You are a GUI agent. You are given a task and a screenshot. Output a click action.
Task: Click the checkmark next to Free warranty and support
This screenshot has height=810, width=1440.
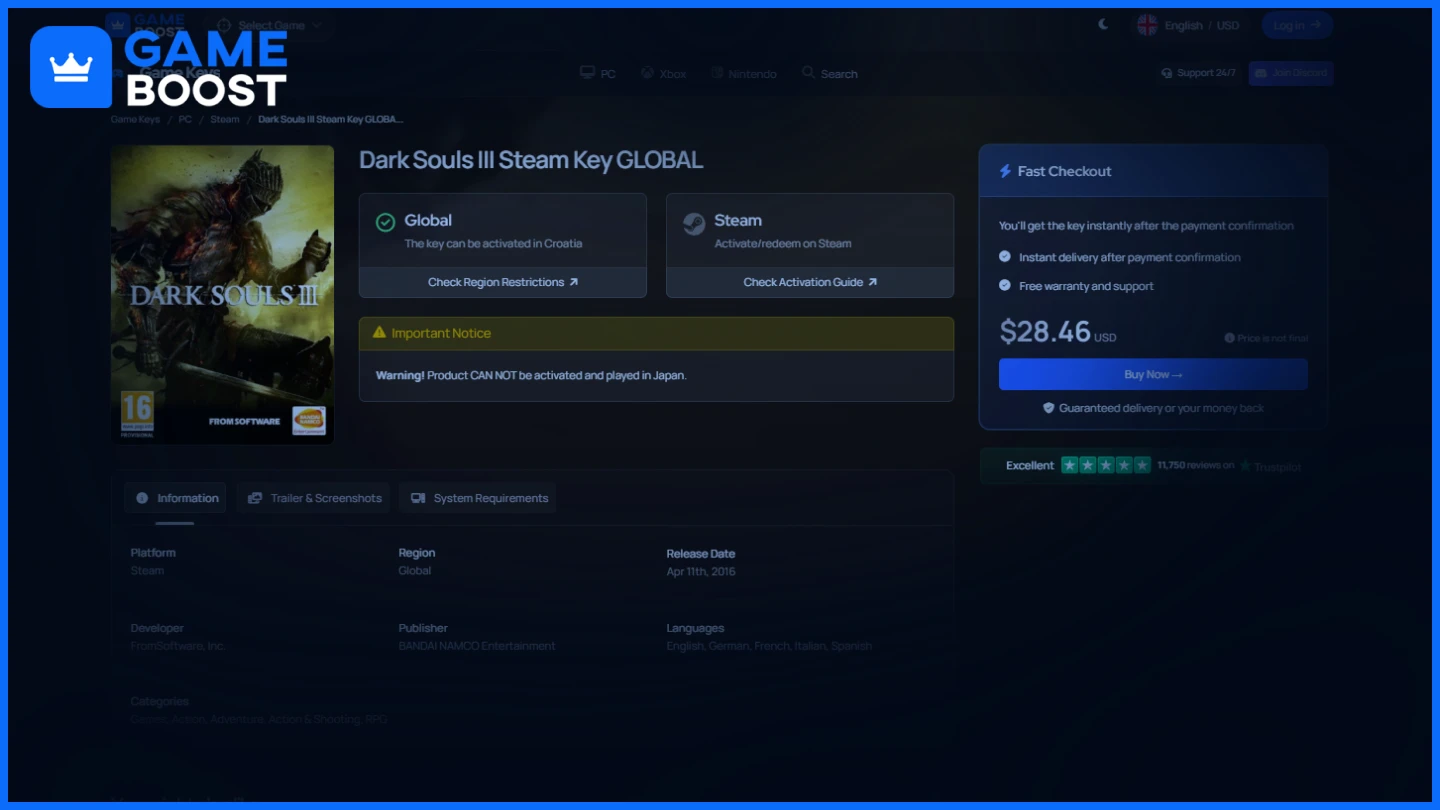[x=1005, y=286]
